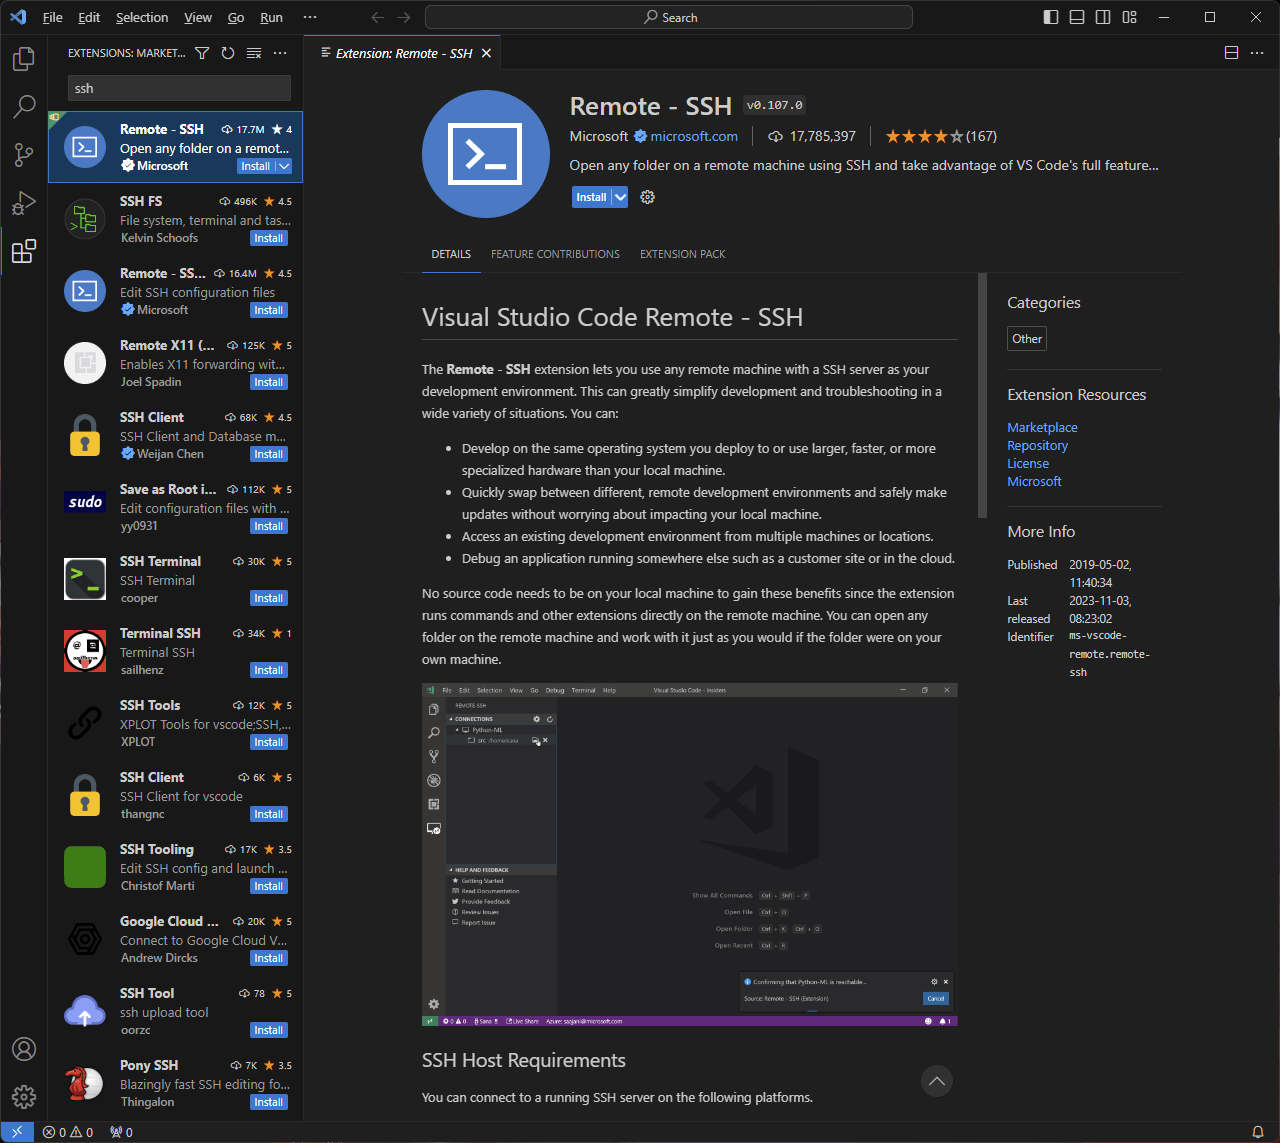The image size is (1280, 1143).
Task: Select the Other category tag
Action: click(x=1027, y=339)
